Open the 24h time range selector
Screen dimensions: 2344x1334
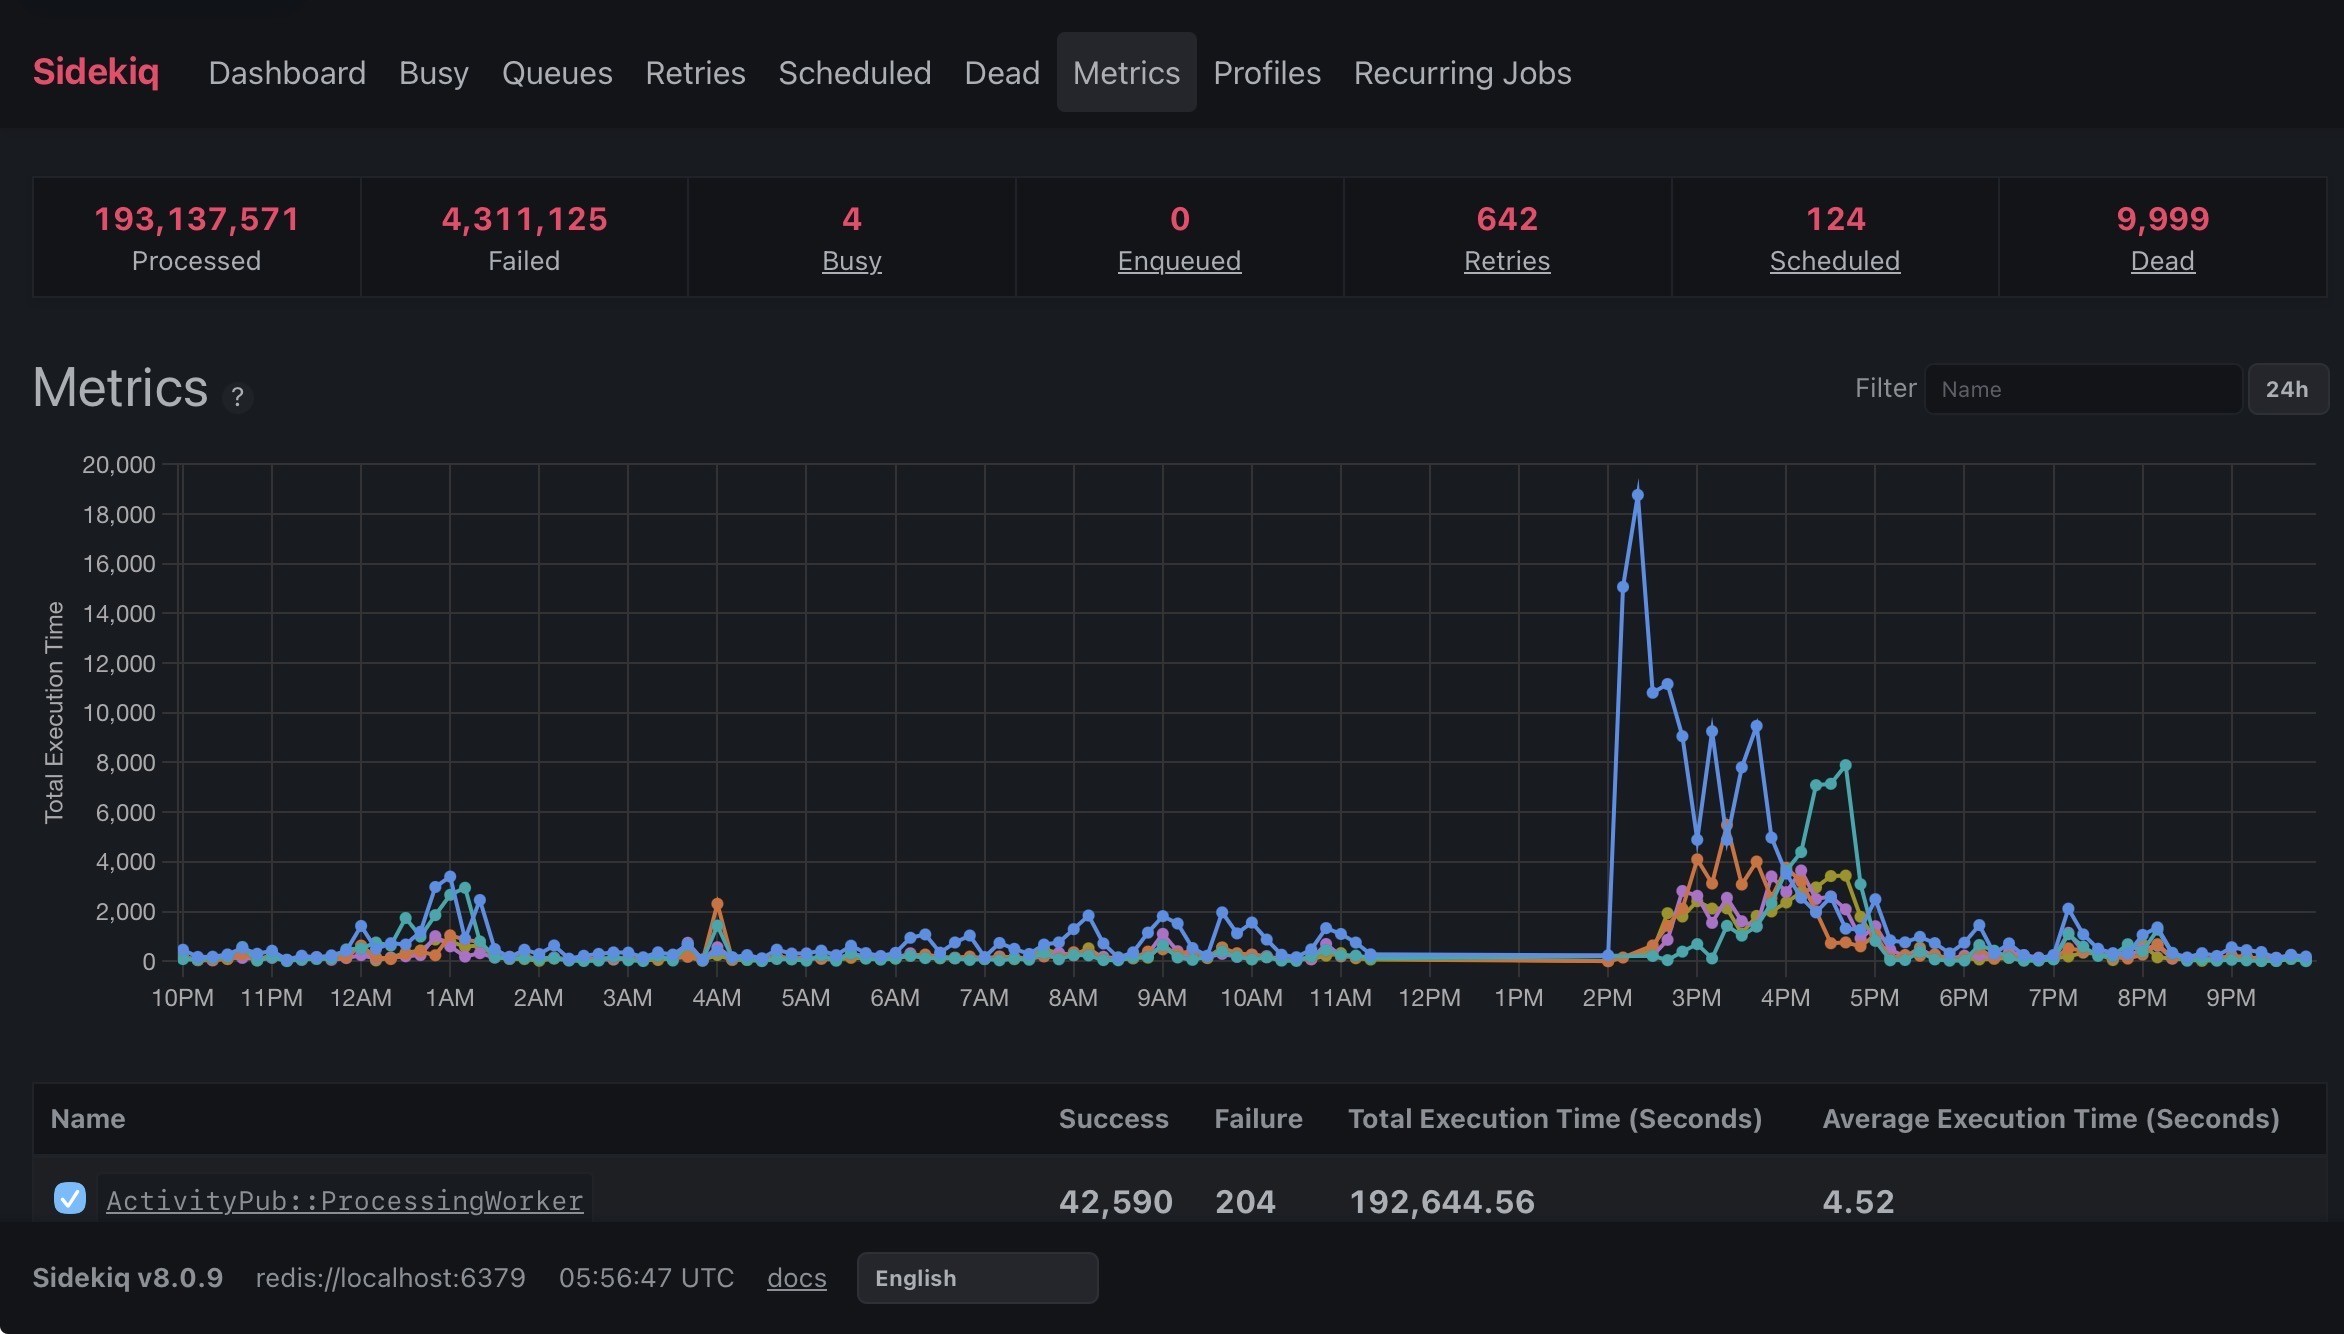click(2287, 389)
